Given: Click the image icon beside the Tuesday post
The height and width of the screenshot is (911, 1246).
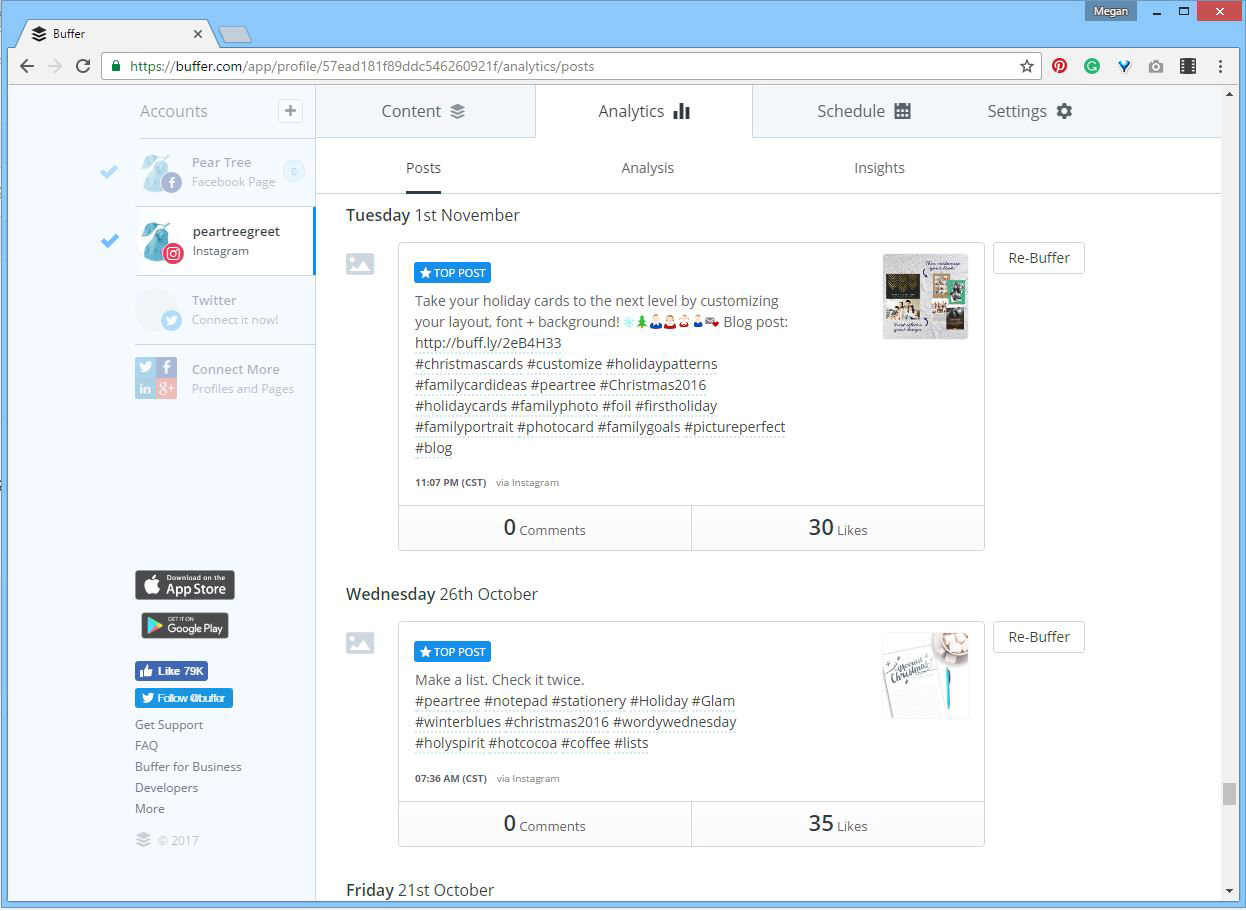Looking at the screenshot, I should (360, 264).
